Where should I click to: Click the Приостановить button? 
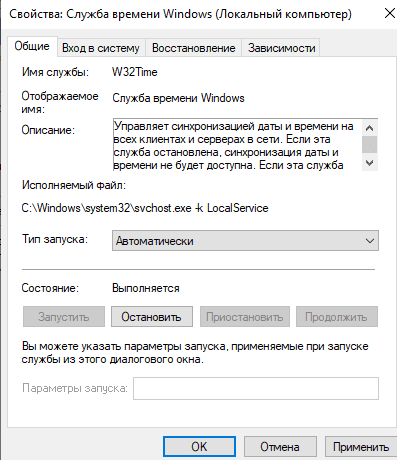[x=245, y=316]
